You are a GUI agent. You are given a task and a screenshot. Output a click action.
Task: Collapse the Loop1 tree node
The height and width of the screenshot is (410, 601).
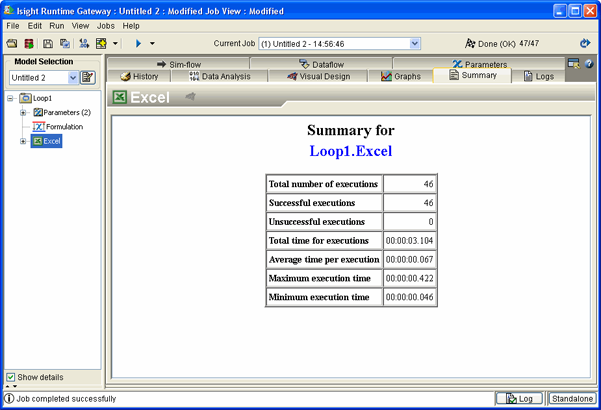click(11, 99)
